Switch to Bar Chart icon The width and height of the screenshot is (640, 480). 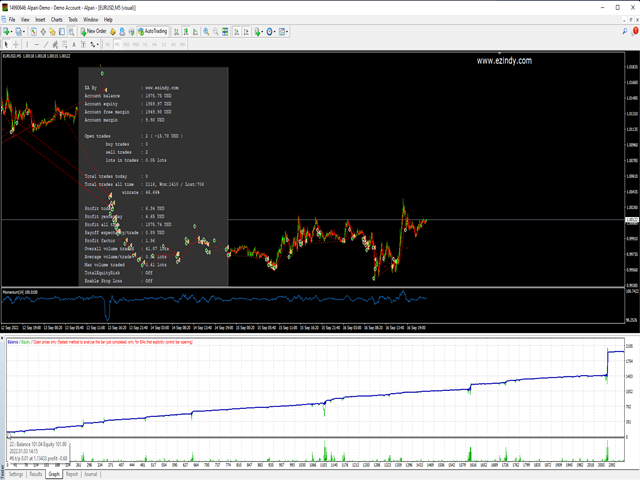176,31
